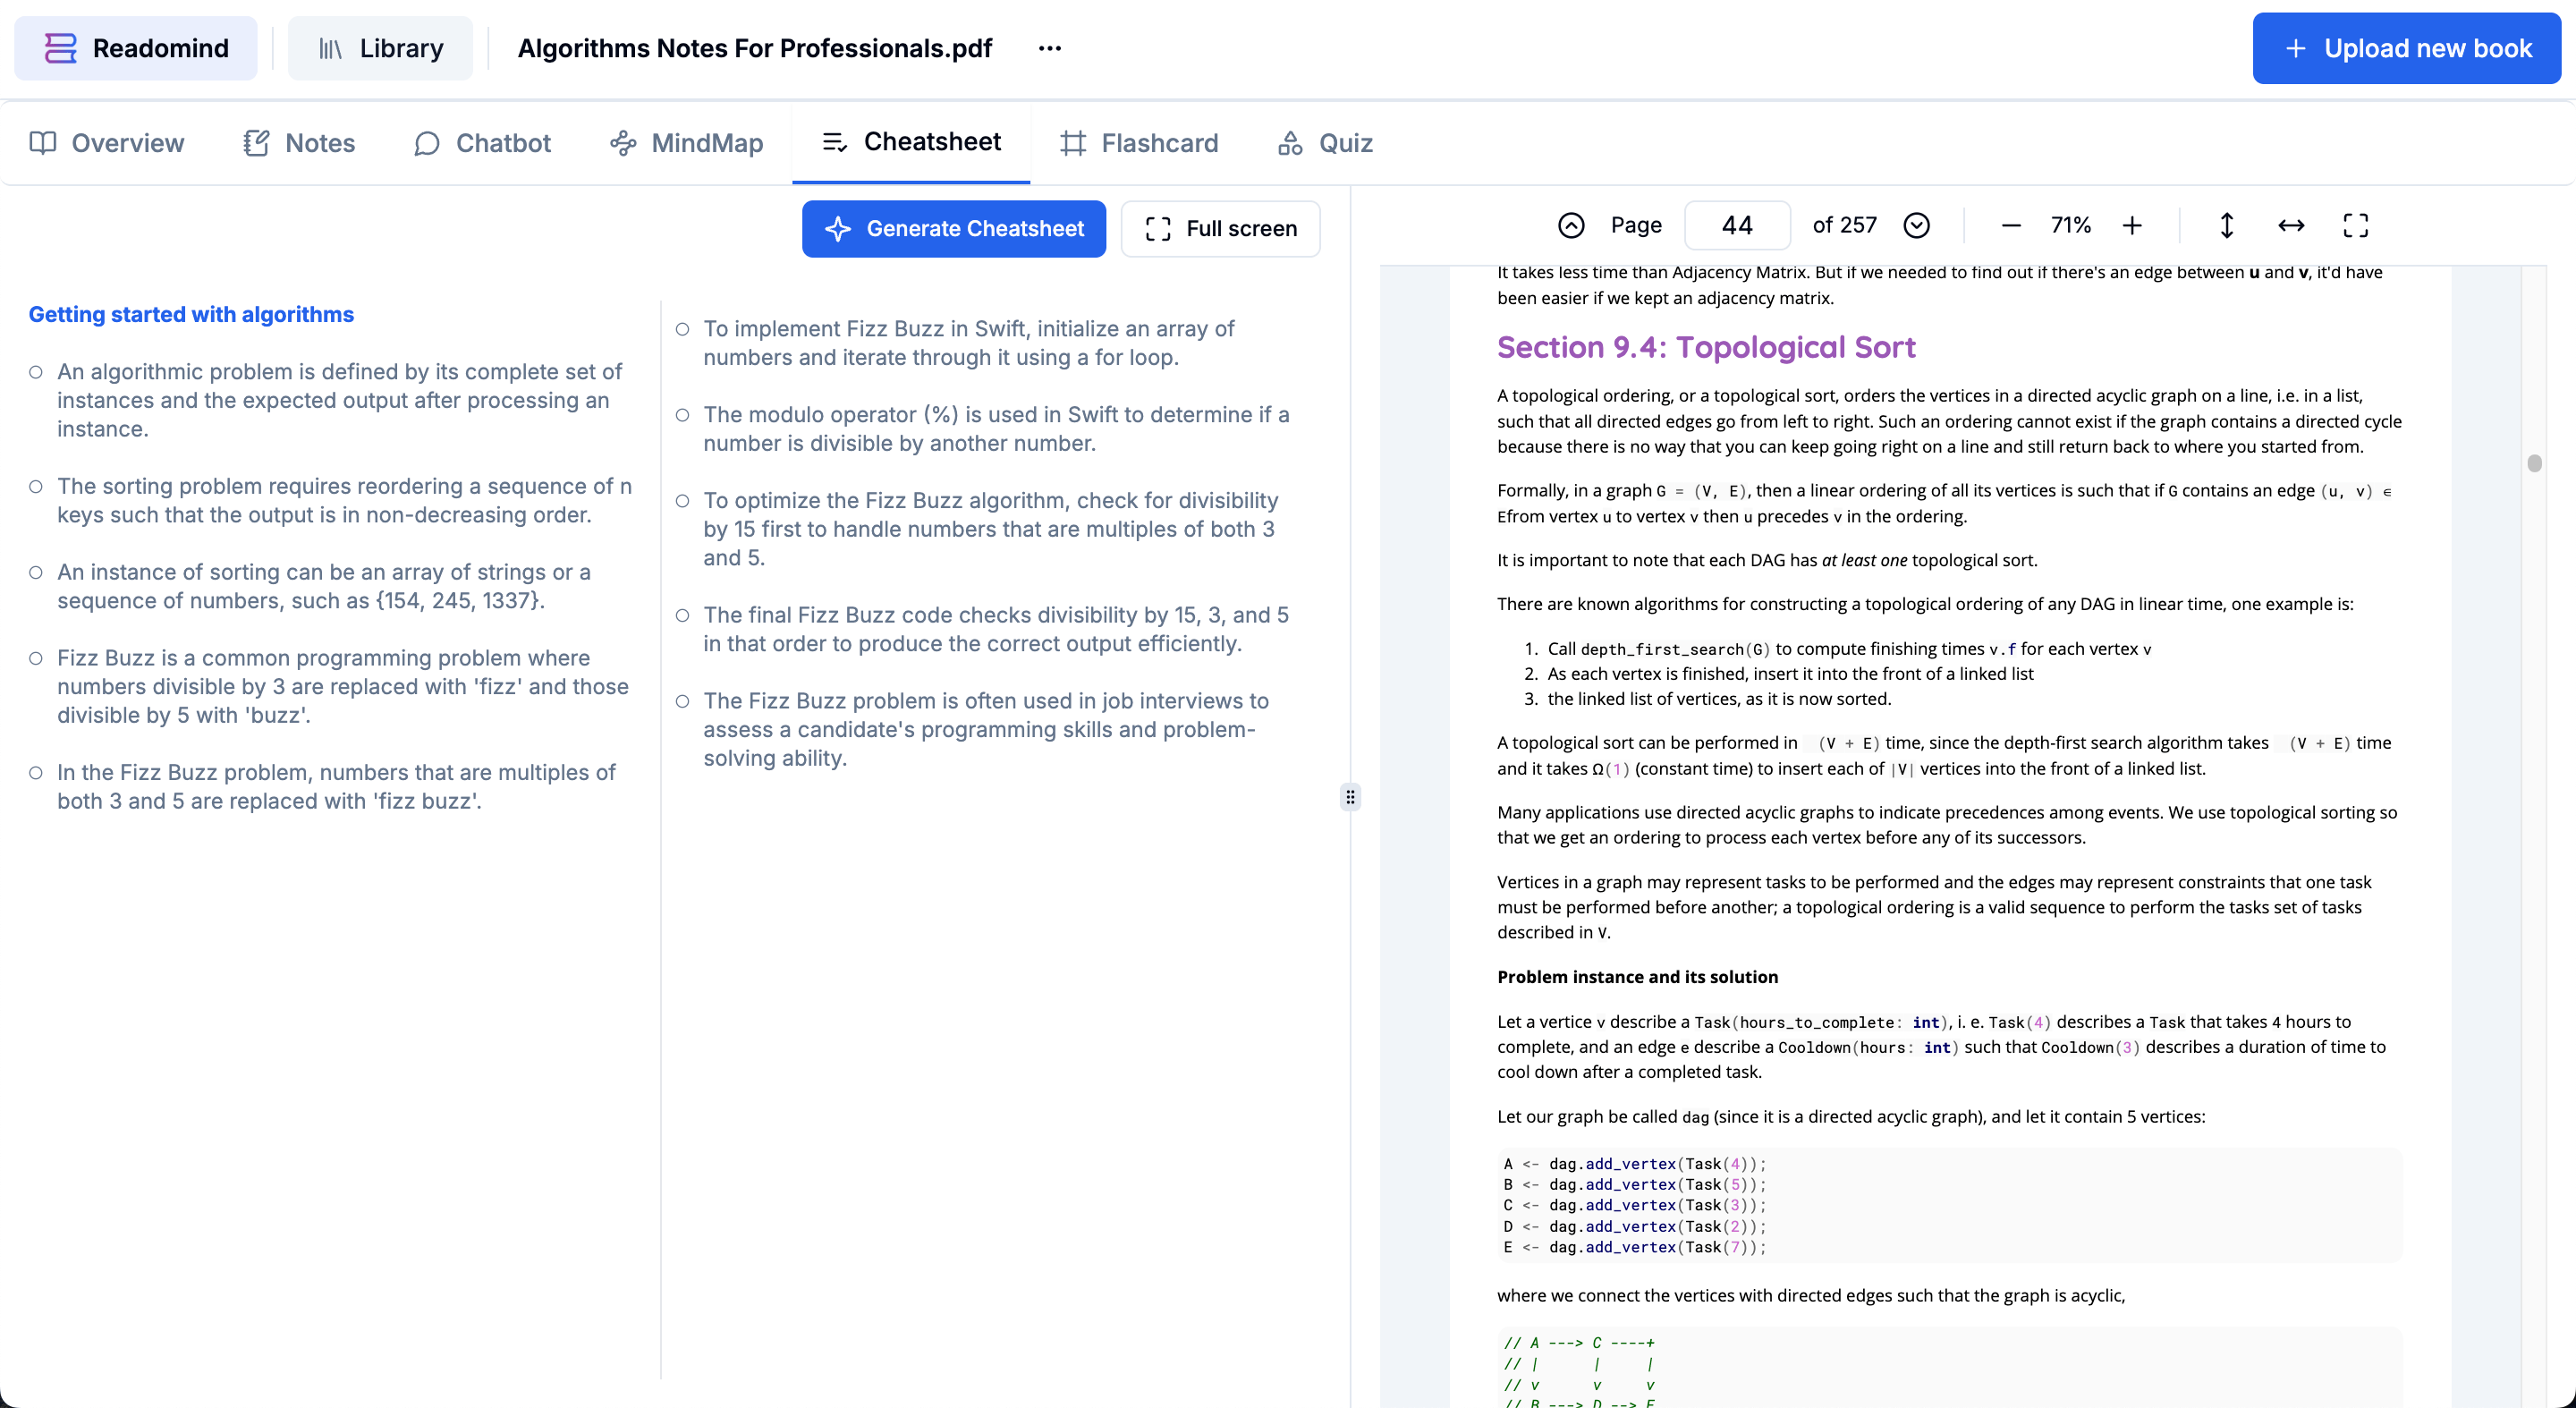The height and width of the screenshot is (1408, 2576).
Task: Click the Full screen cheatsheet button
Action: 1220,229
